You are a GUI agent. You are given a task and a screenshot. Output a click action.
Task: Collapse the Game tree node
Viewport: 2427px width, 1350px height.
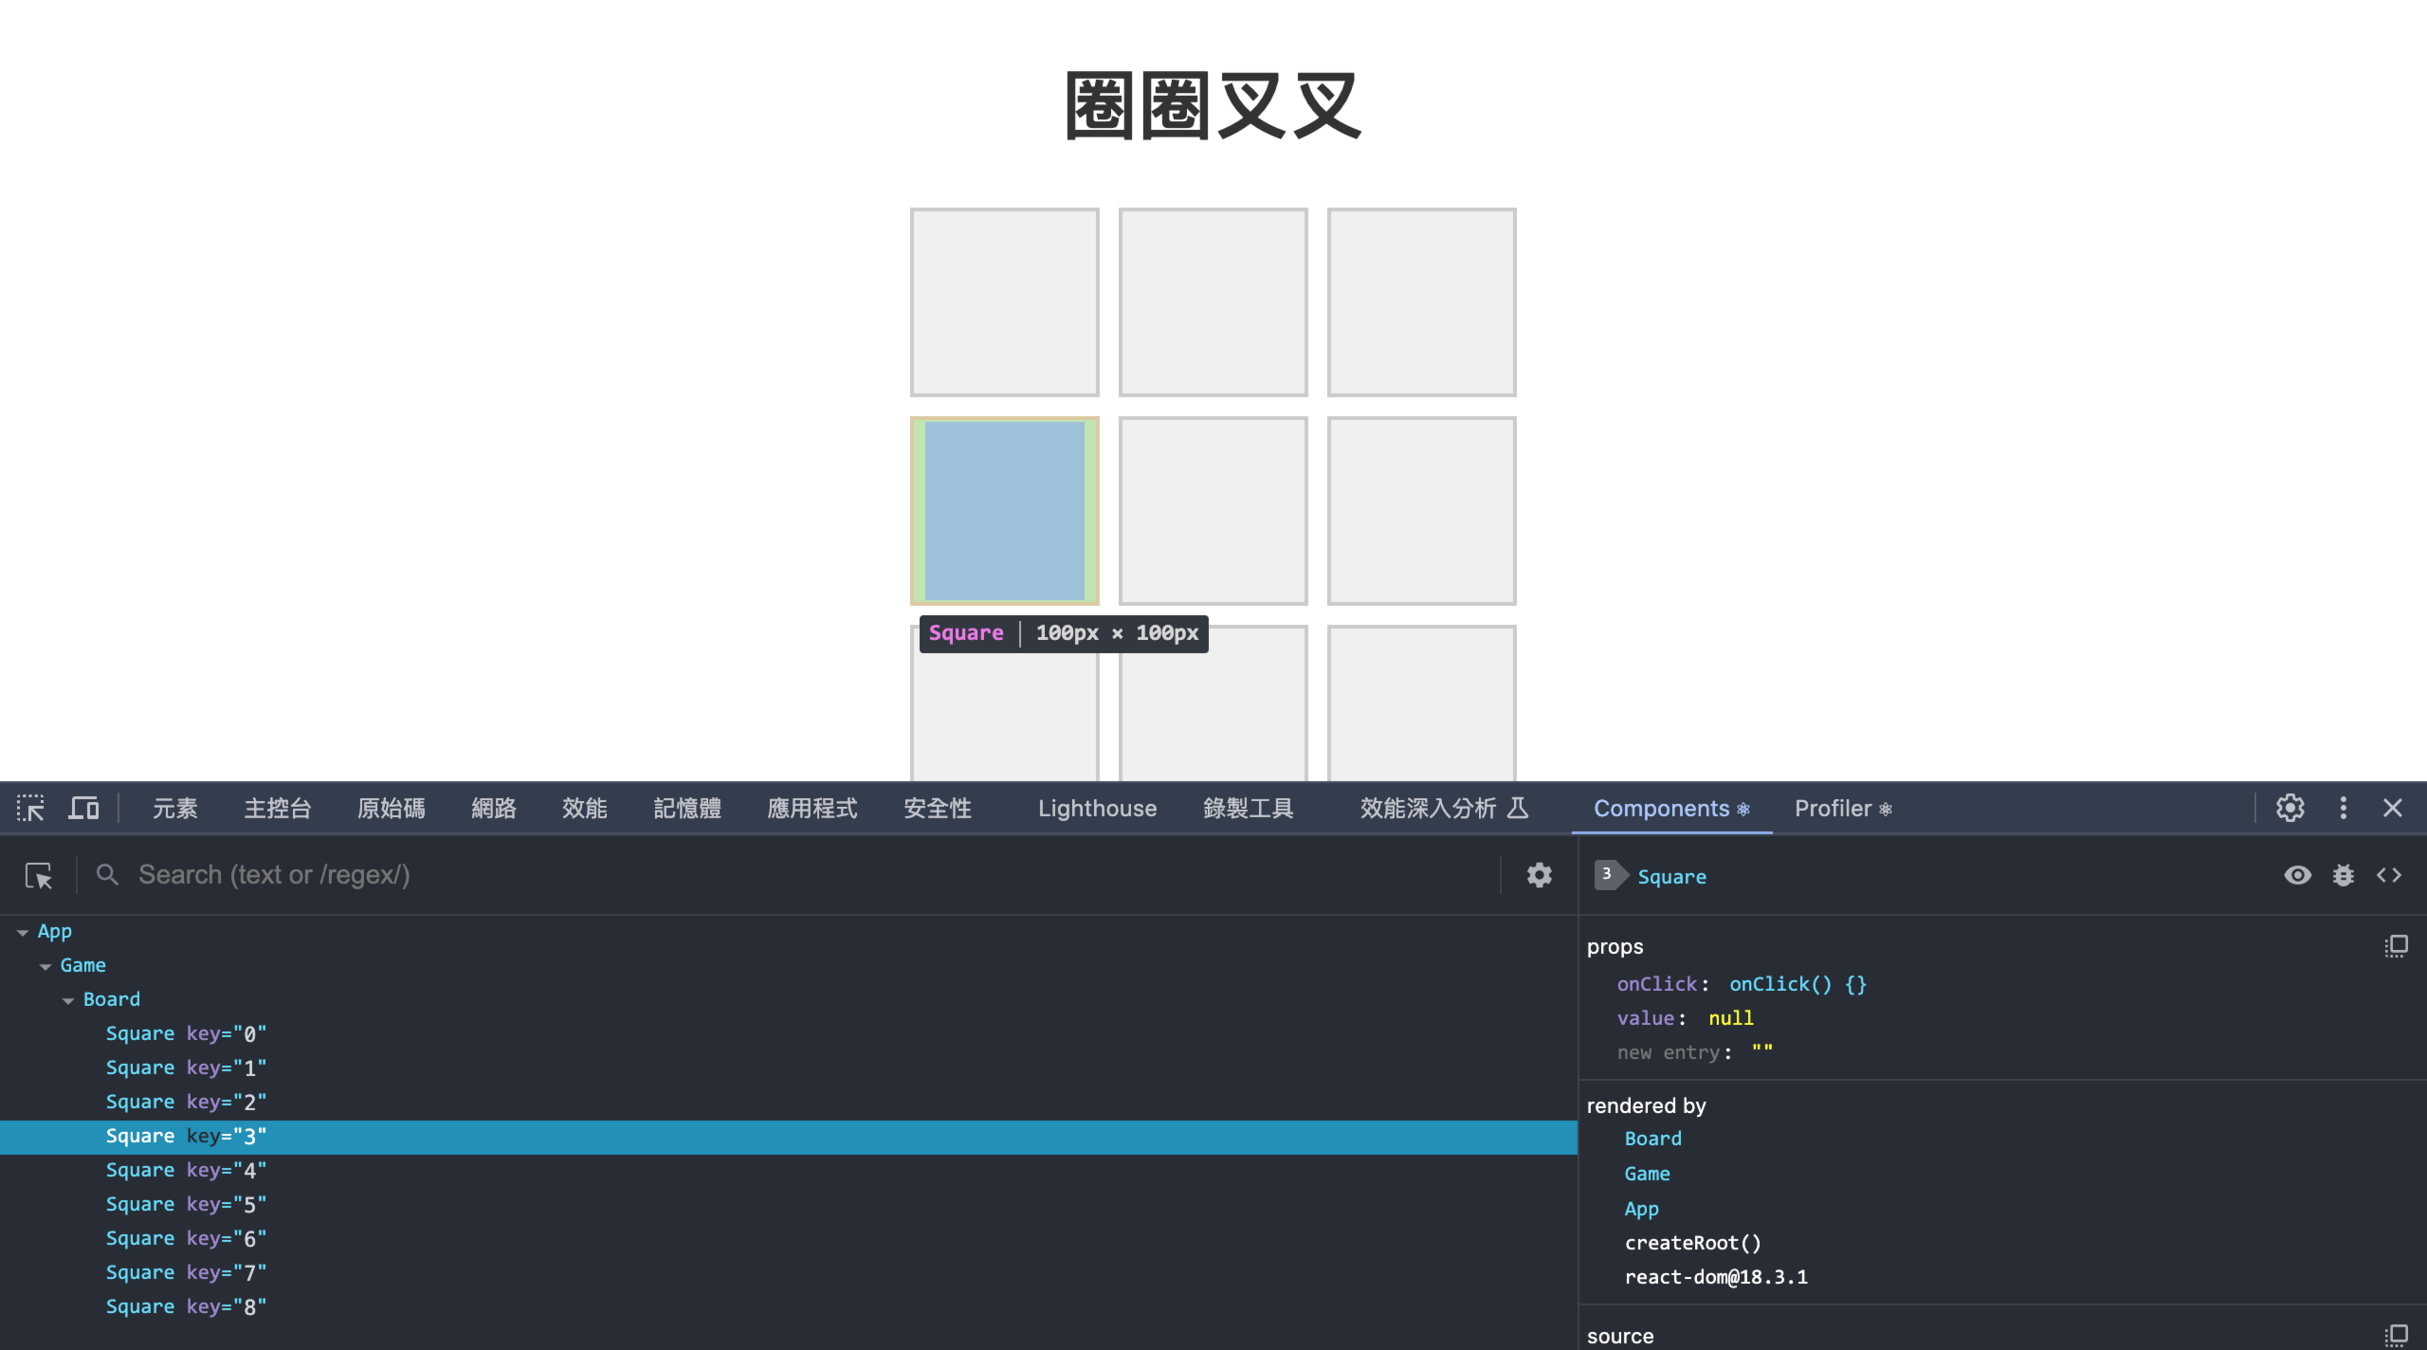coord(45,966)
